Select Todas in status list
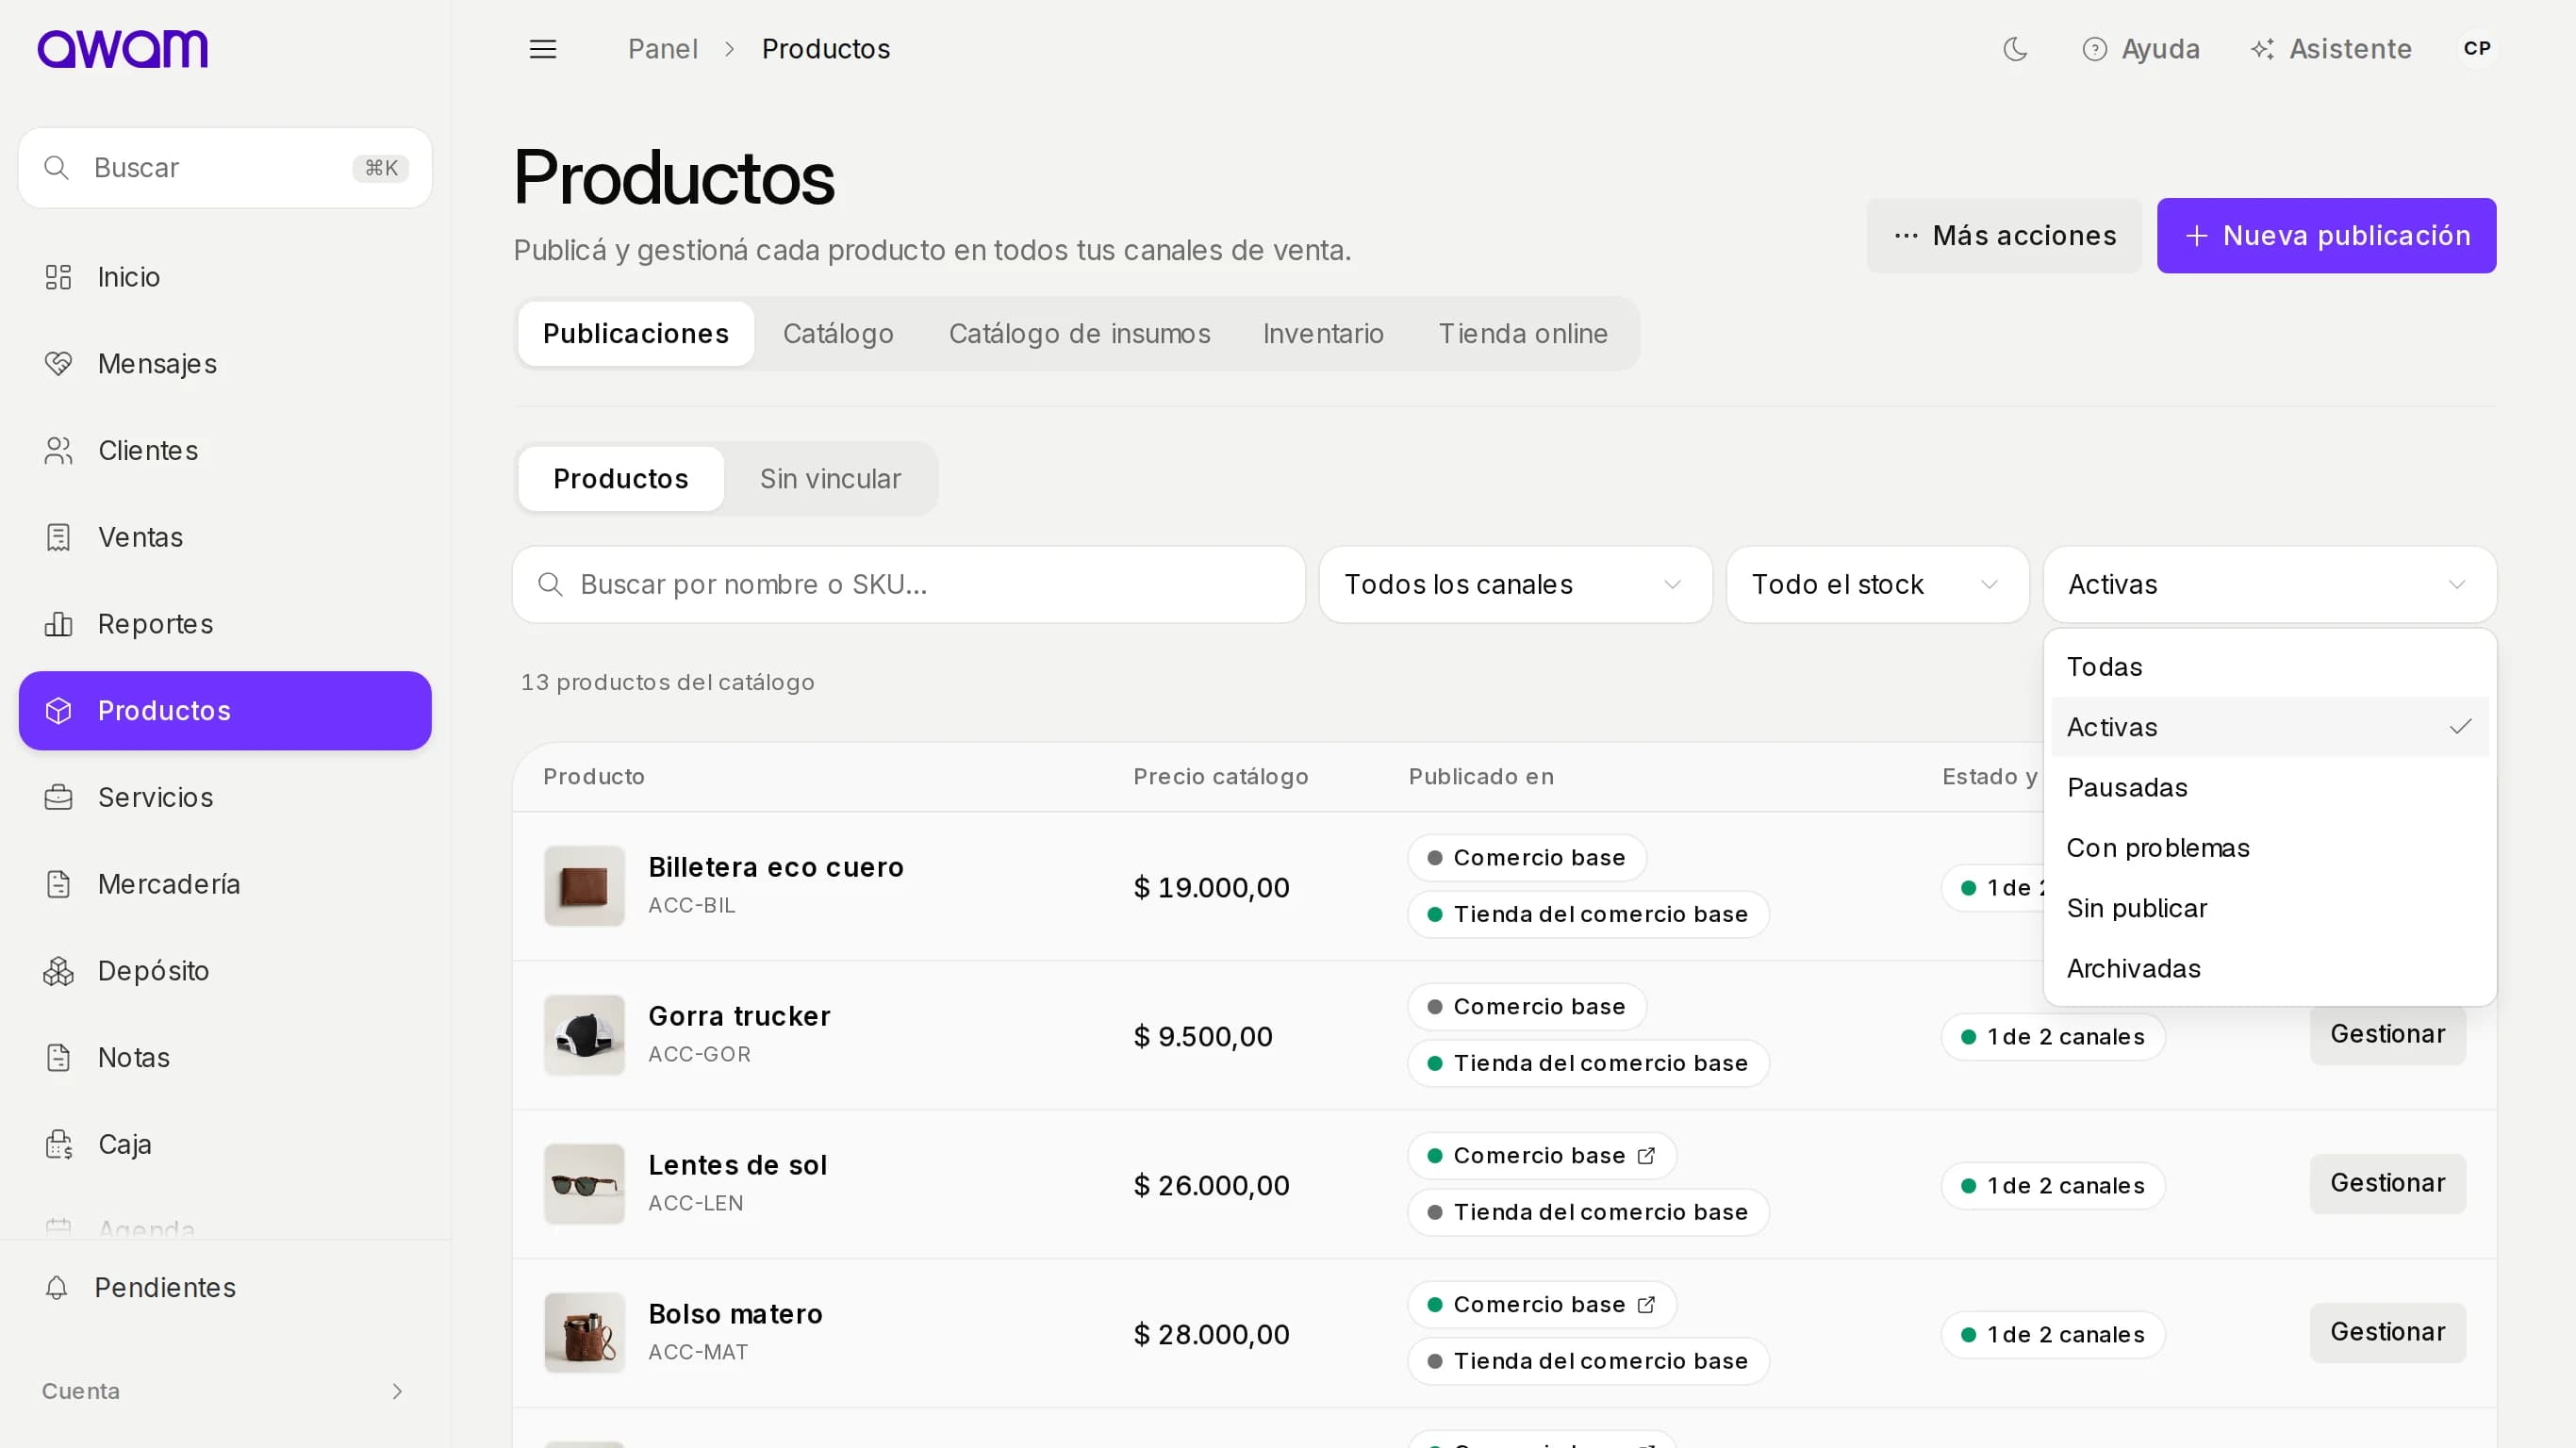2576x1448 pixels. (x=2269, y=667)
